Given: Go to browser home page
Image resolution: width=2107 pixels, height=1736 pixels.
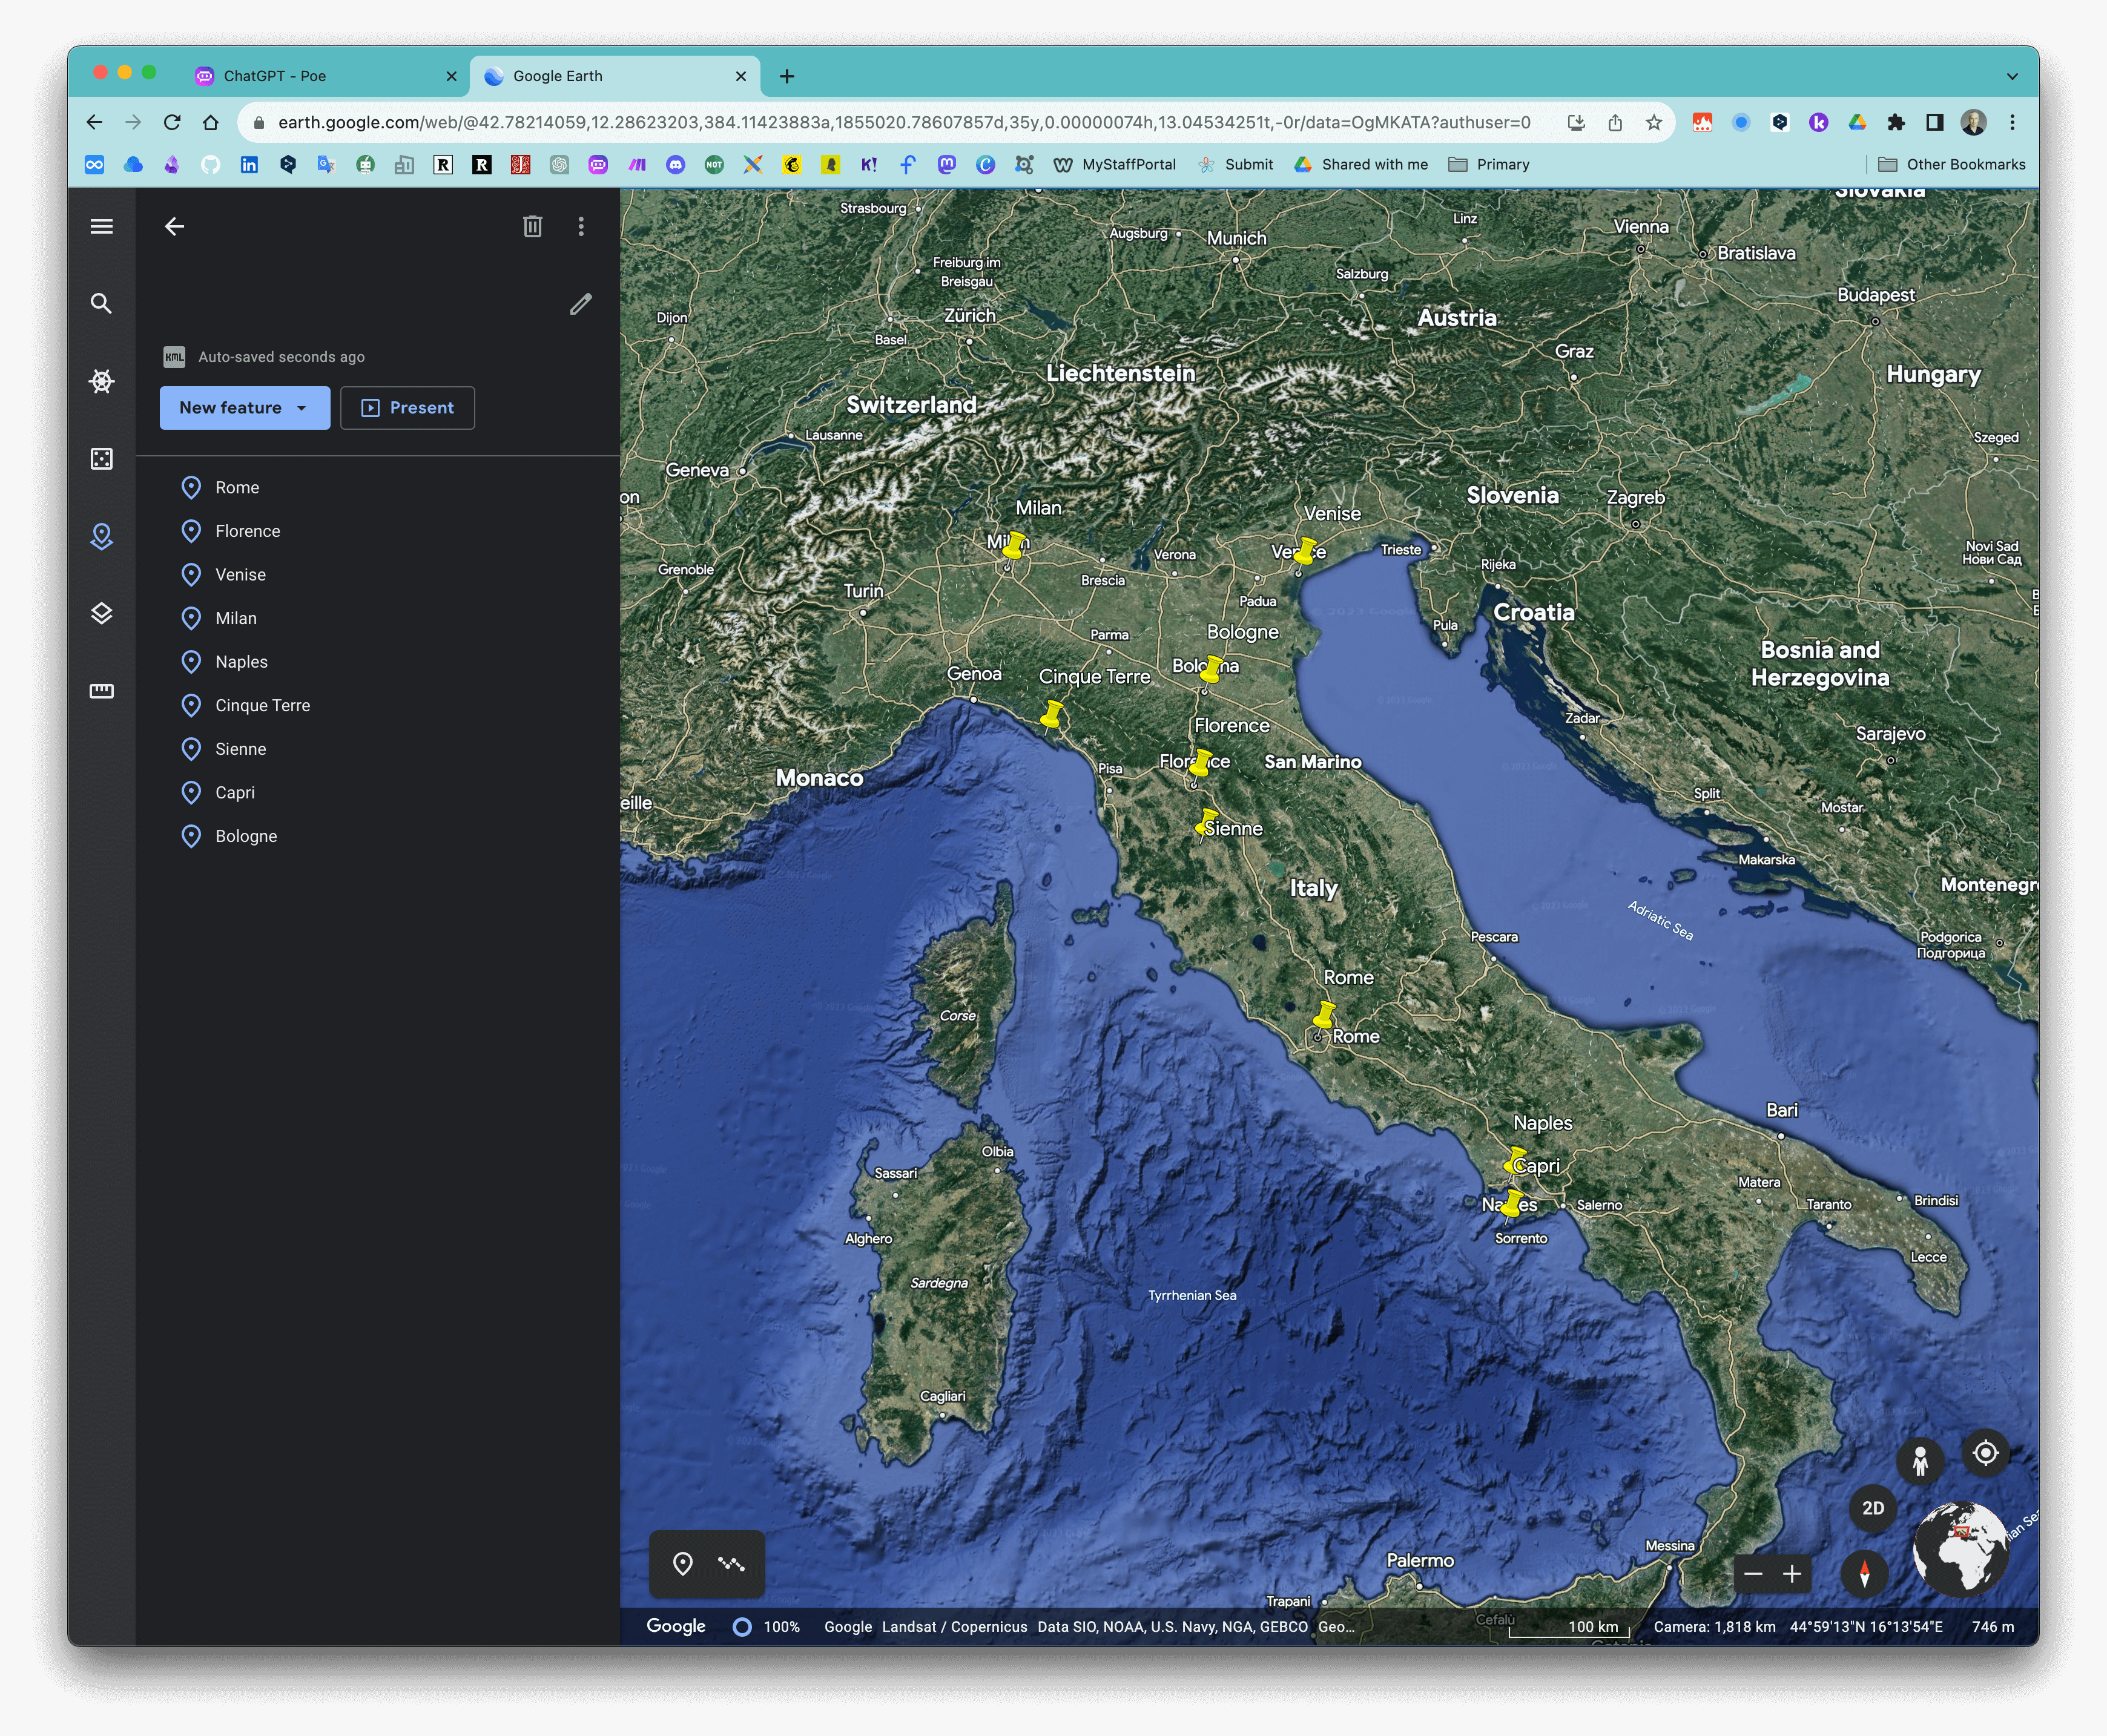Looking at the screenshot, I should coord(210,122).
